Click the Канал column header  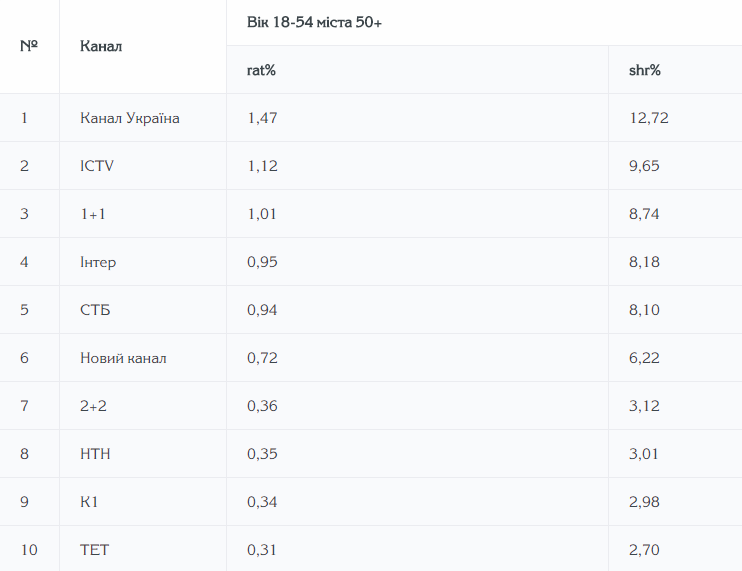[101, 46]
